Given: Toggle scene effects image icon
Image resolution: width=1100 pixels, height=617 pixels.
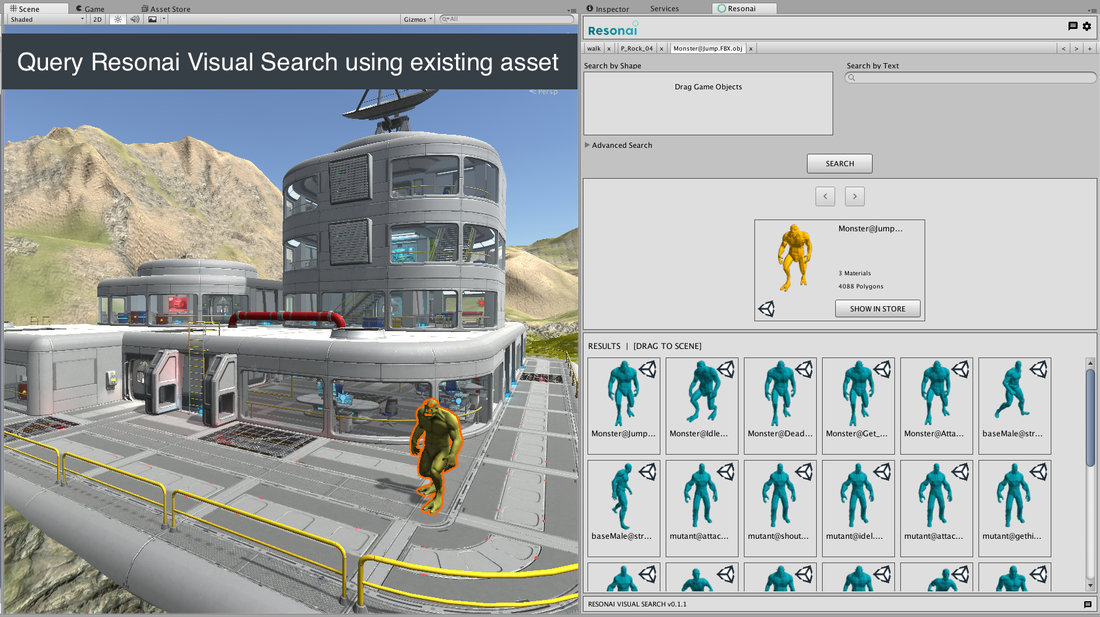Looking at the screenshot, I should [152, 19].
